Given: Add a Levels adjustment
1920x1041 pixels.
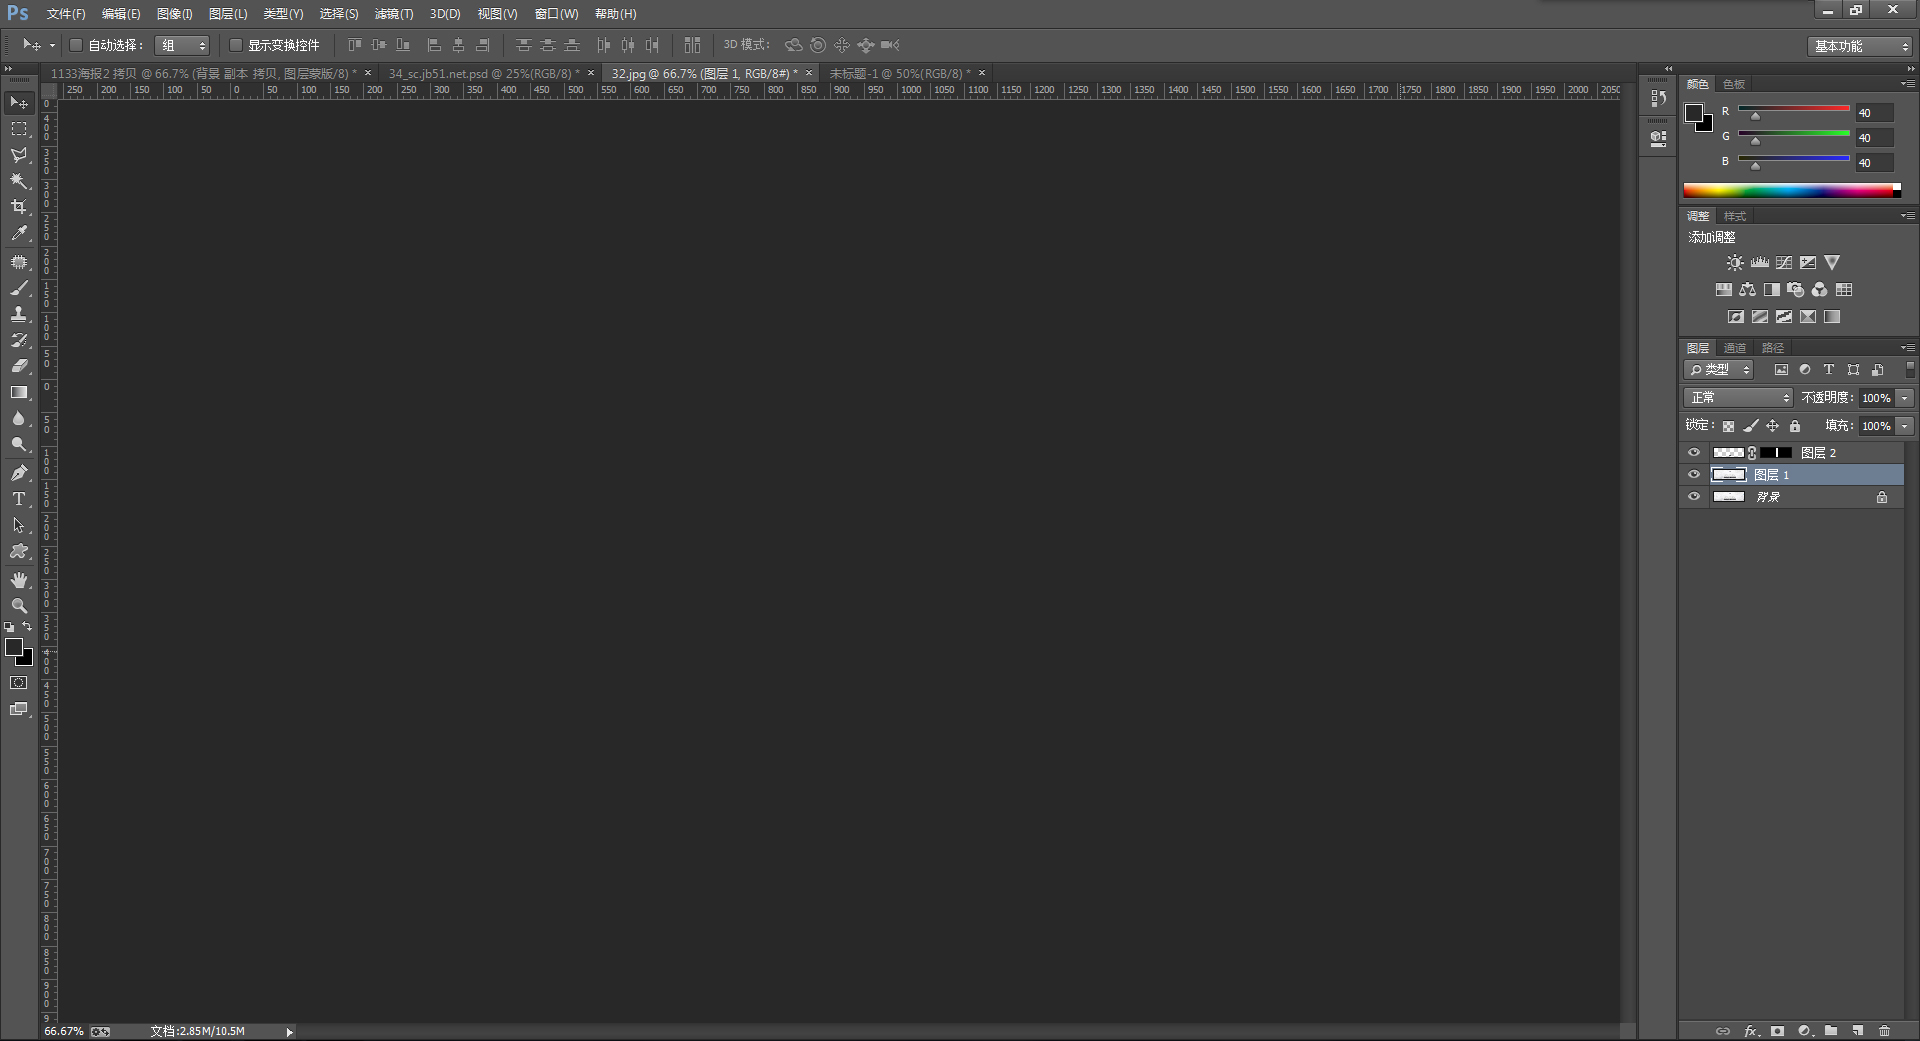Looking at the screenshot, I should point(1760,263).
